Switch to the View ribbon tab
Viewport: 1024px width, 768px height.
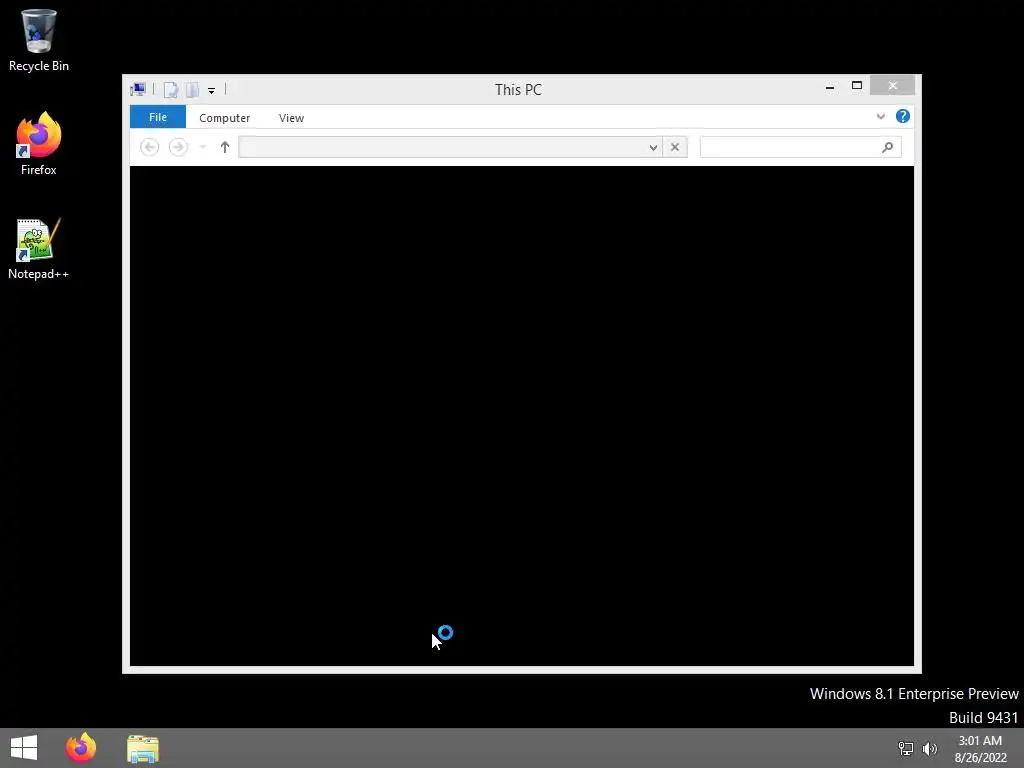291,118
